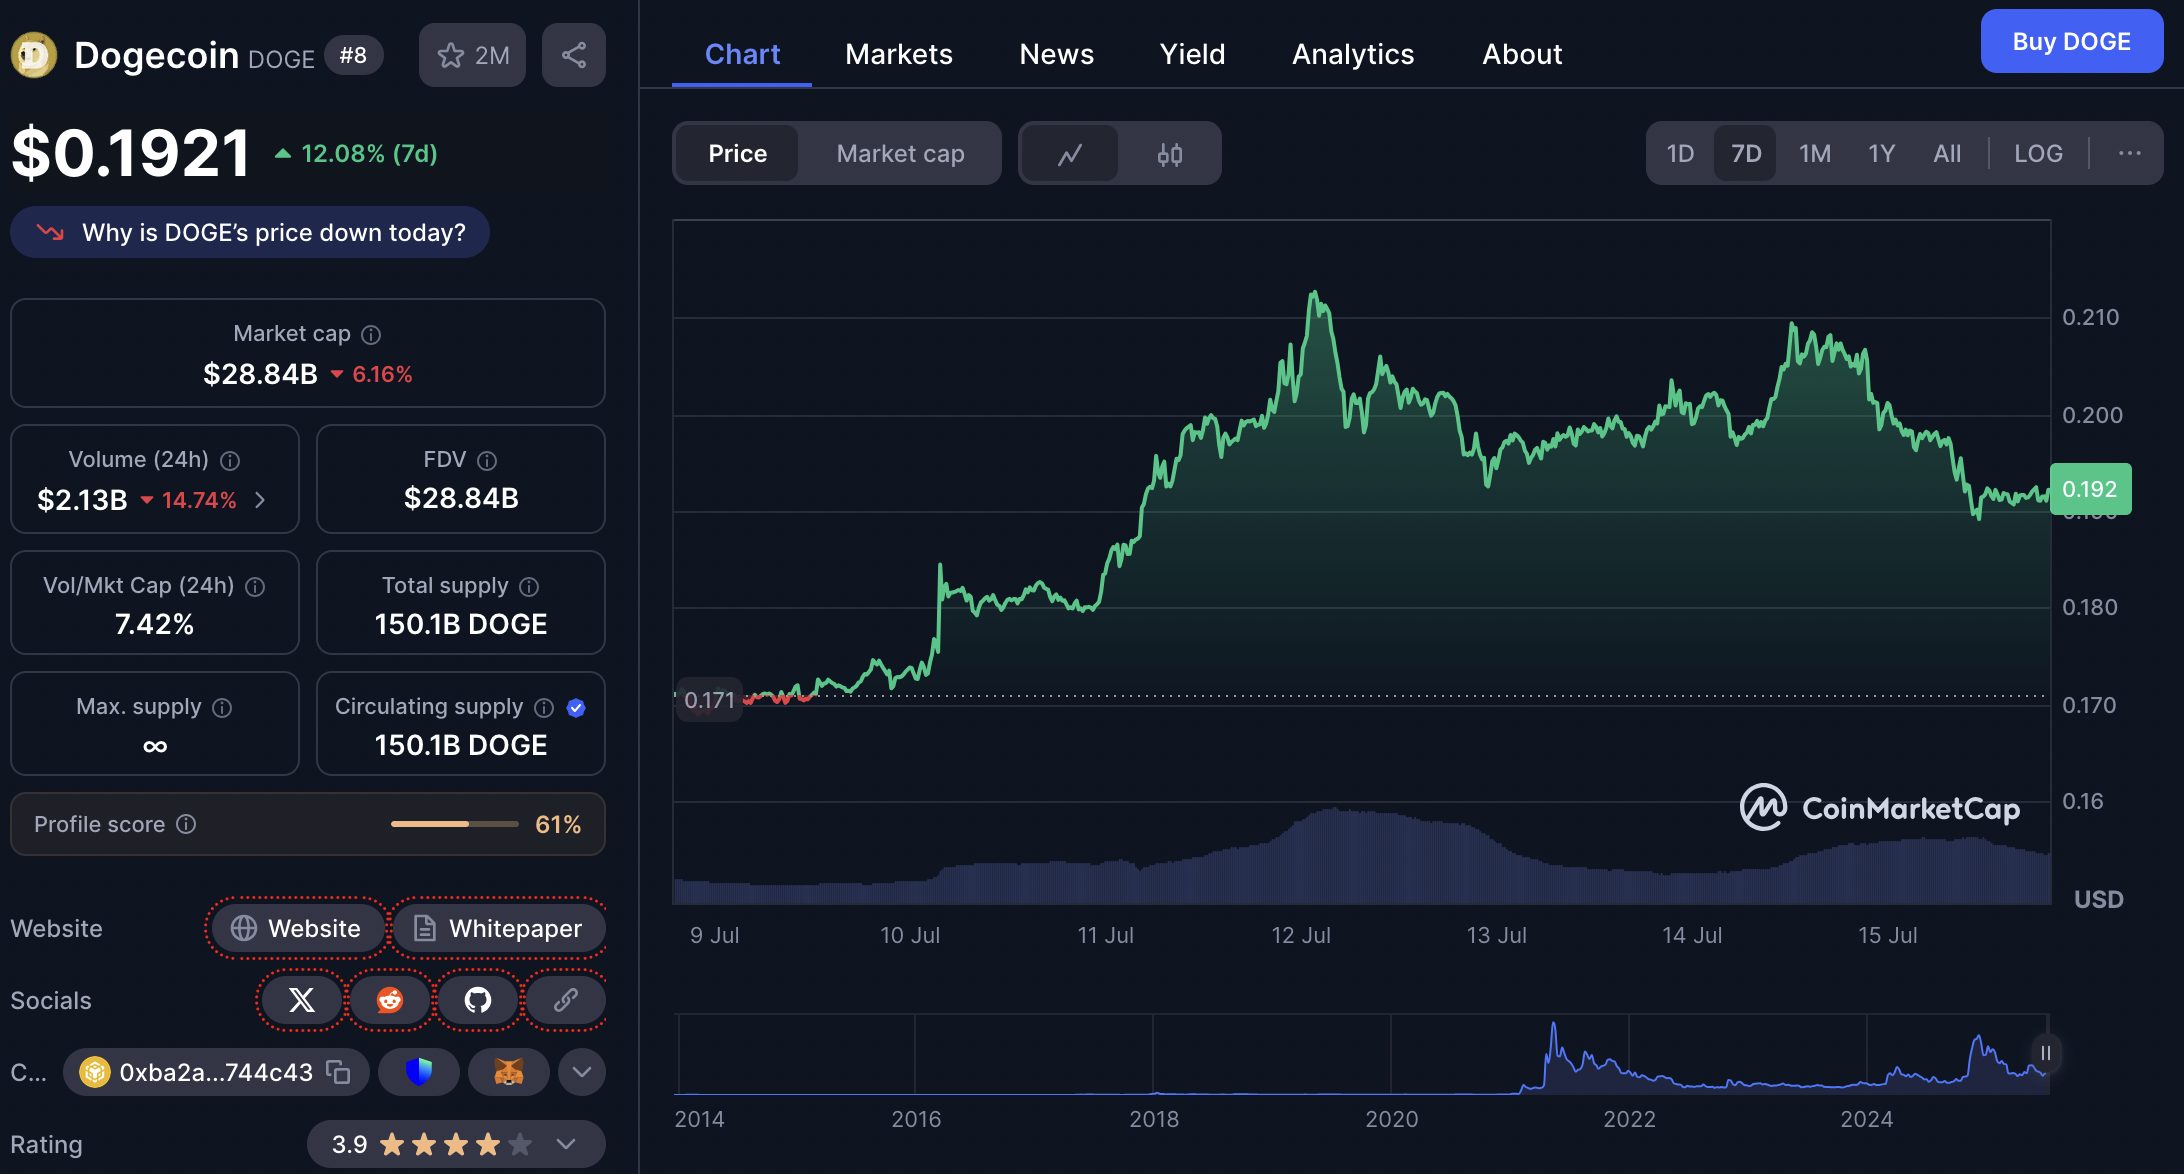Click the $28.84B market cap value
This screenshot has height=1174, width=2184.
click(260, 374)
